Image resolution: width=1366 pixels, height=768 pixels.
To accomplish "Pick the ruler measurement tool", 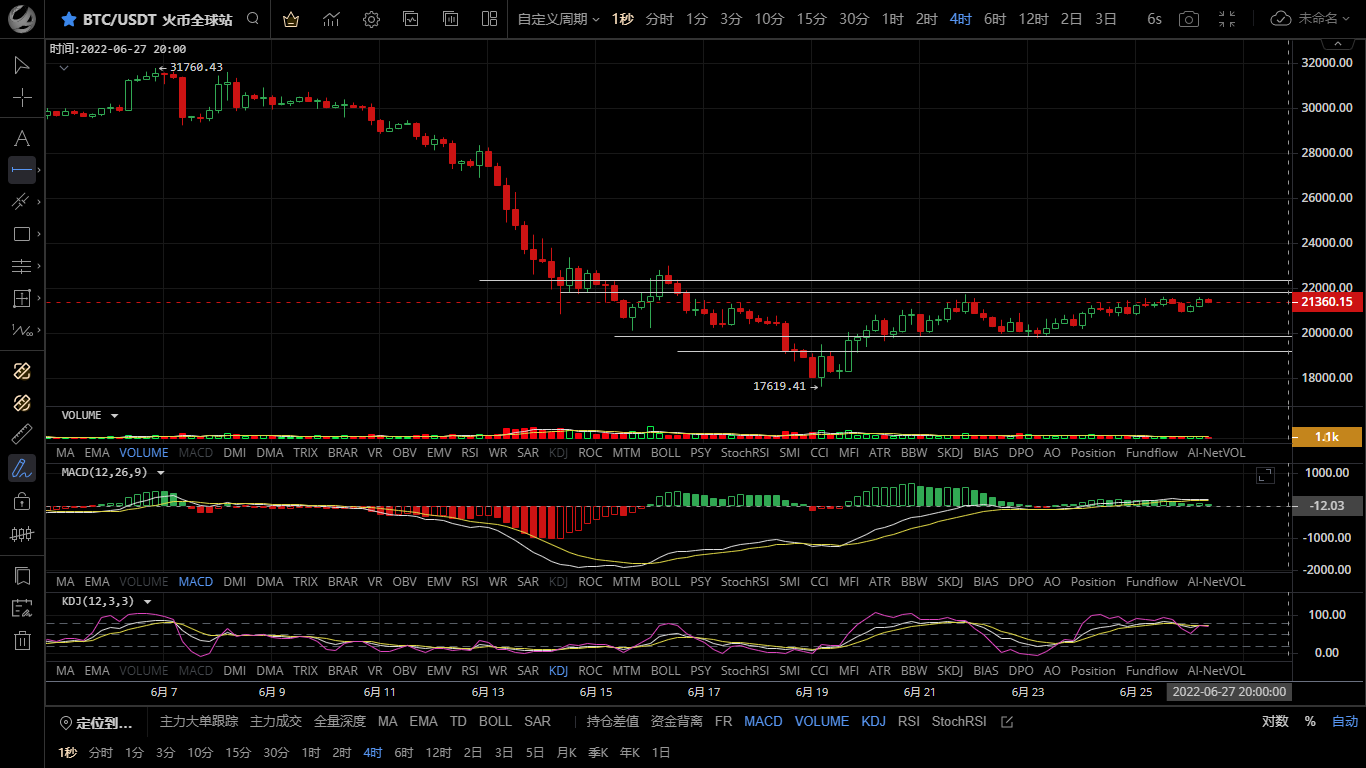I will tap(21, 434).
